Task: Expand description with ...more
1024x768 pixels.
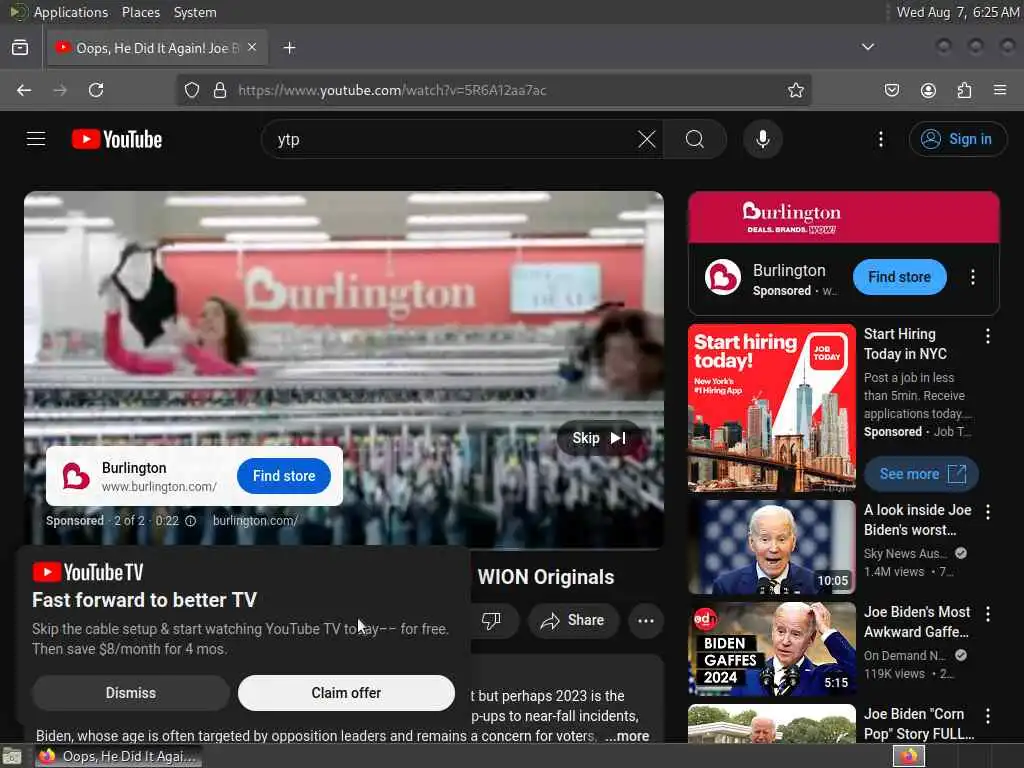Action: [626, 736]
